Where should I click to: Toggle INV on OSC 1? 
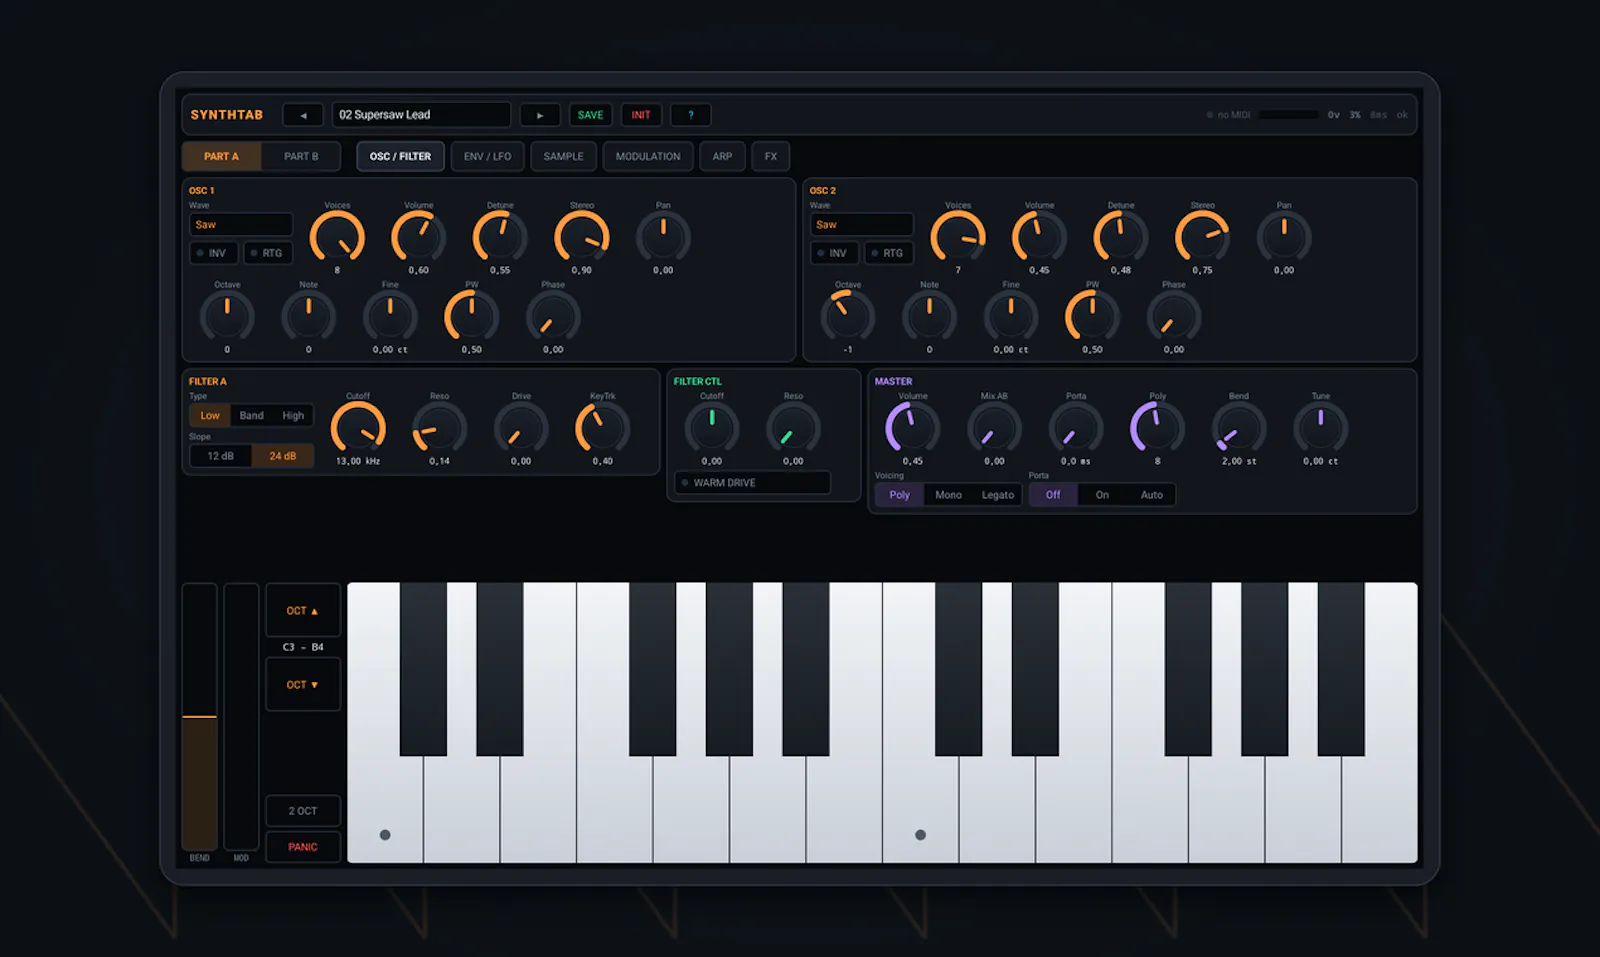coord(213,253)
